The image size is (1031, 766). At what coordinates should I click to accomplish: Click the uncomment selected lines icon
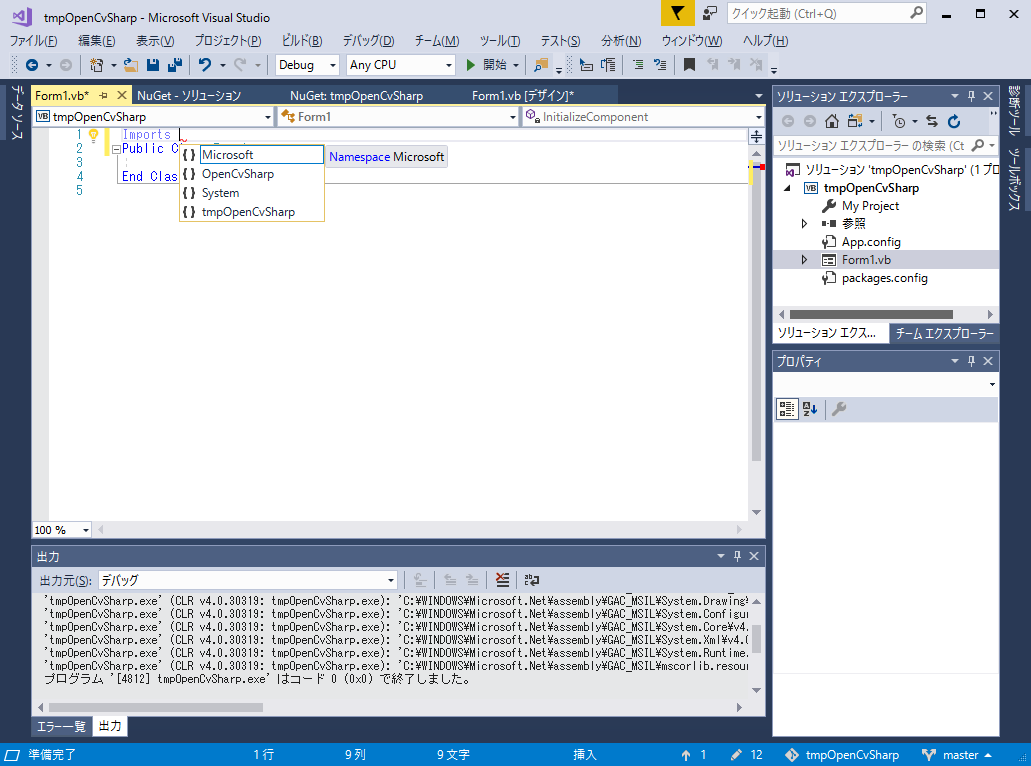click(x=660, y=64)
